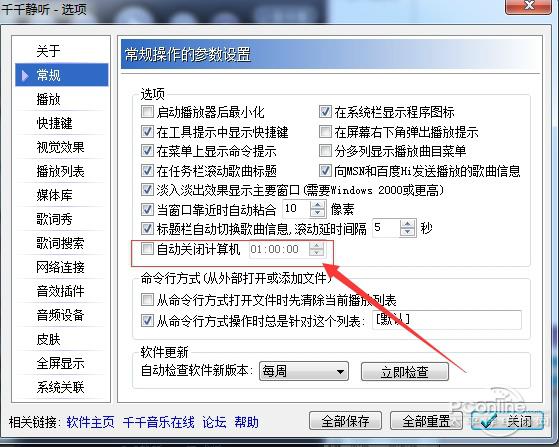Click the default playlist text field
The width and height of the screenshot is (559, 447).
click(x=447, y=320)
